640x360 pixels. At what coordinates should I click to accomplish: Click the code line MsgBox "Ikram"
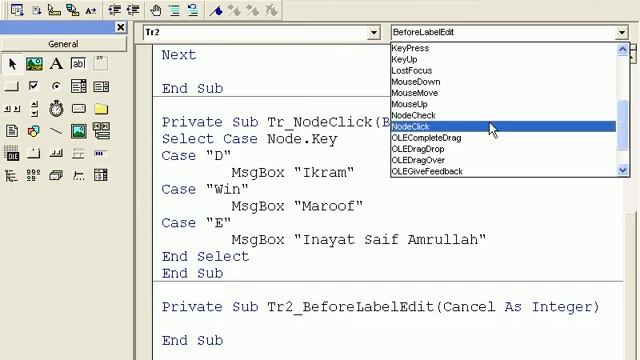pyautogui.click(x=293, y=173)
